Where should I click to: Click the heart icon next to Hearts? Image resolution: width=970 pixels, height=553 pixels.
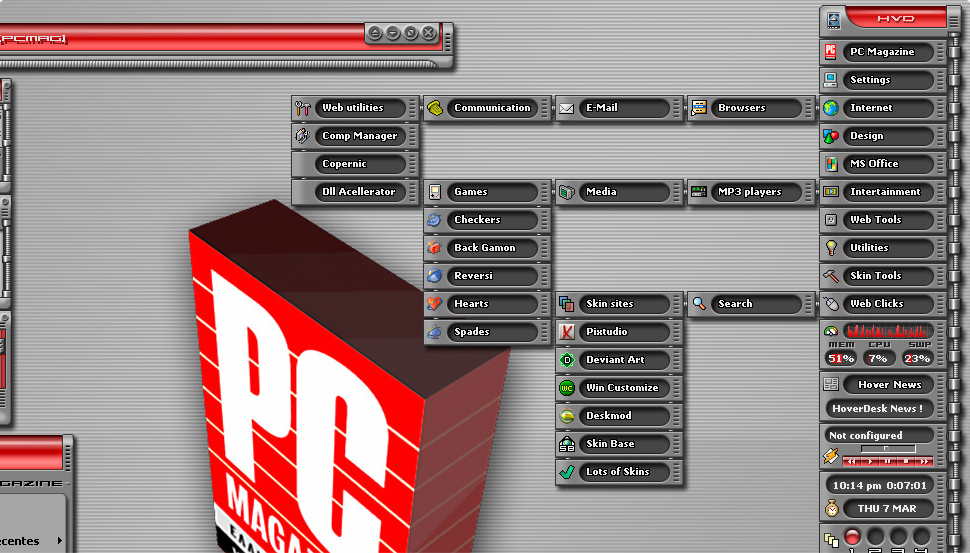tap(434, 304)
